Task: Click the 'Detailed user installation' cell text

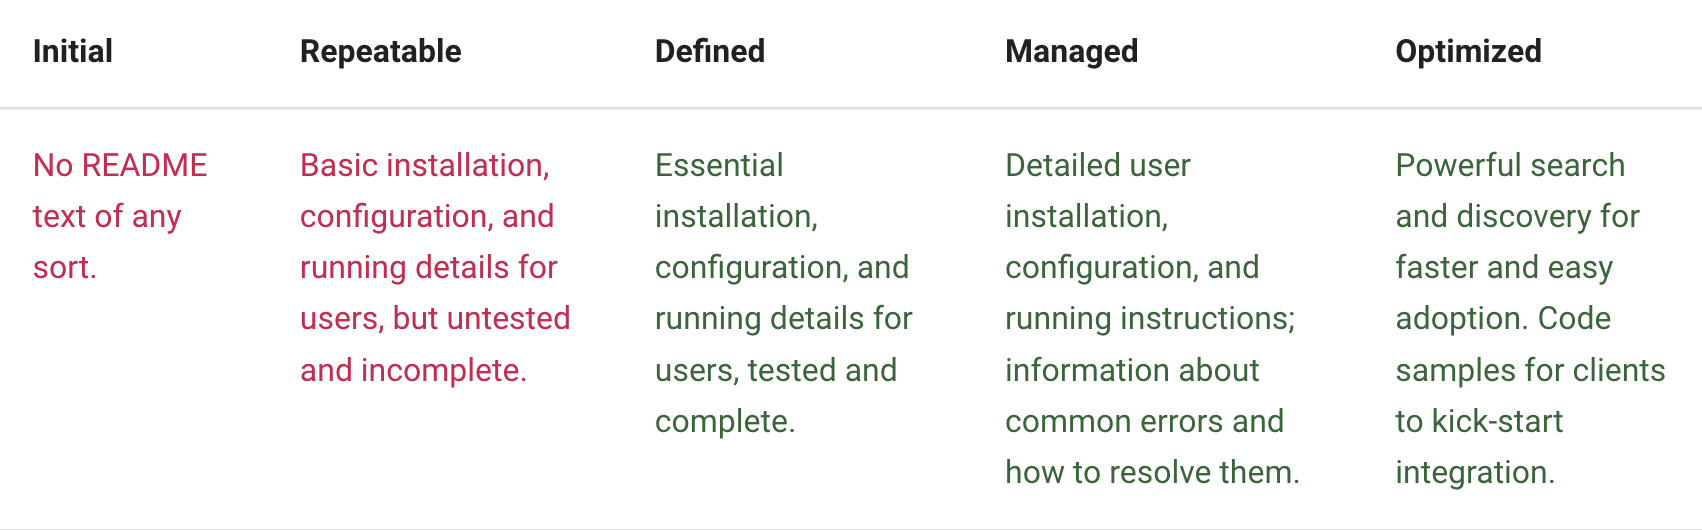Action: click(x=1152, y=318)
